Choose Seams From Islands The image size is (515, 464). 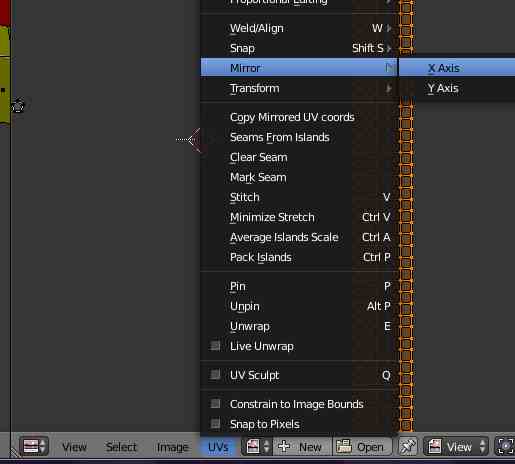coord(299,137)
